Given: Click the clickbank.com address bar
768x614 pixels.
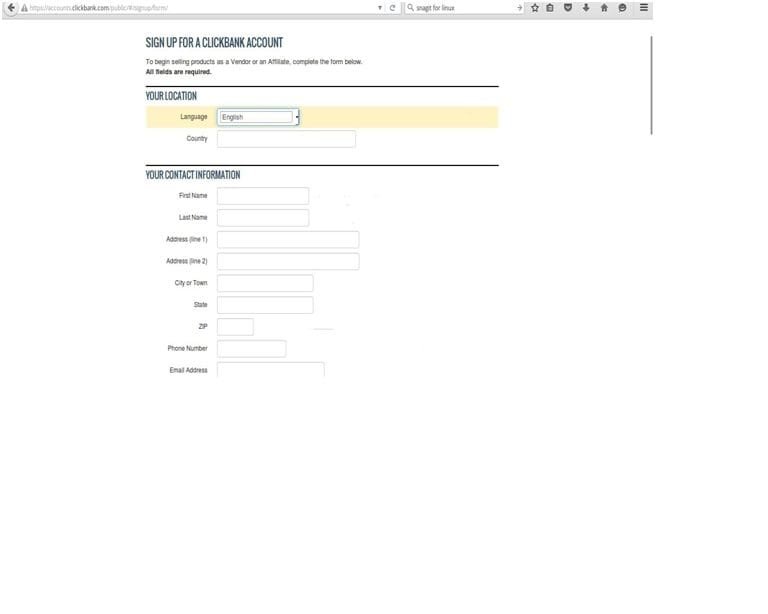Looking at the screenshot, I should (x=201, y=8).
